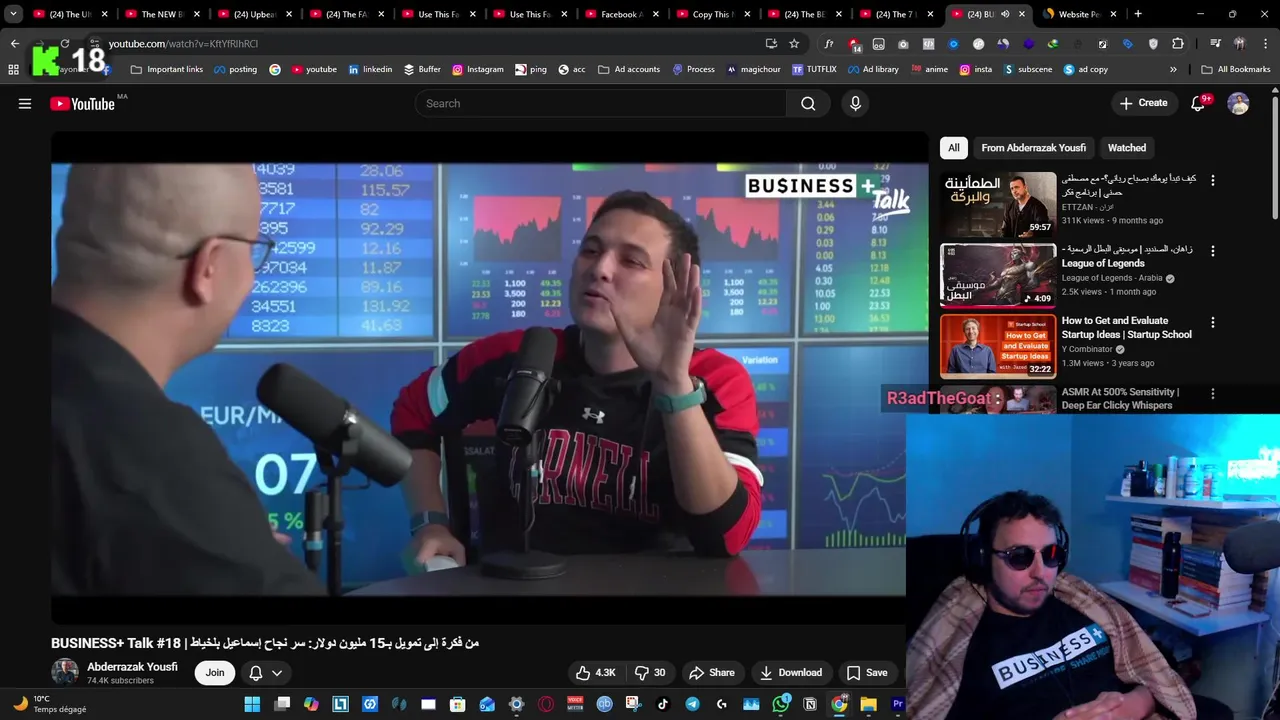Select the All filter chip
1280x720 pixels.
(954, 148)
